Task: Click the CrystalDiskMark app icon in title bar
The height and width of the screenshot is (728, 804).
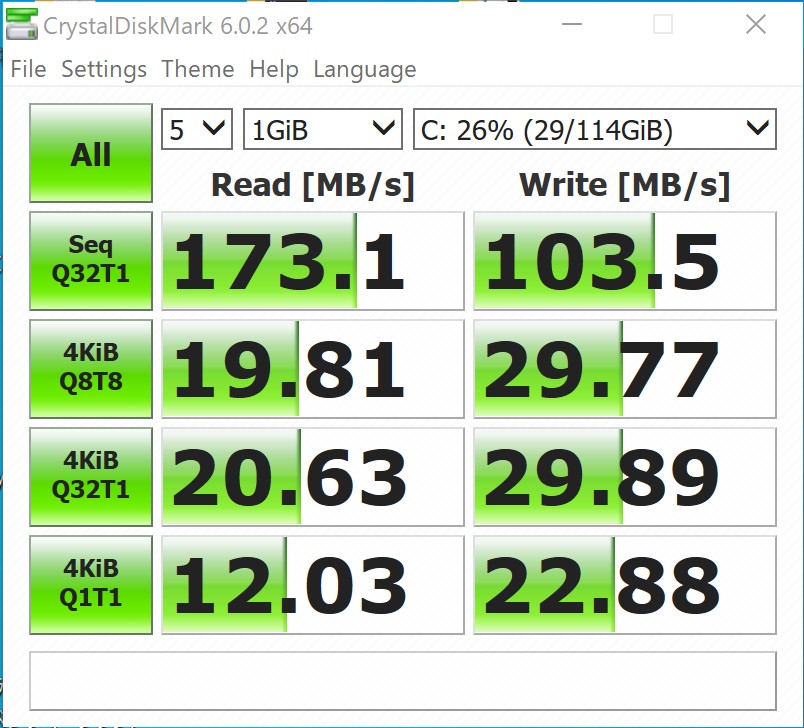Action: pyautogui.click(x=22, y=25)
